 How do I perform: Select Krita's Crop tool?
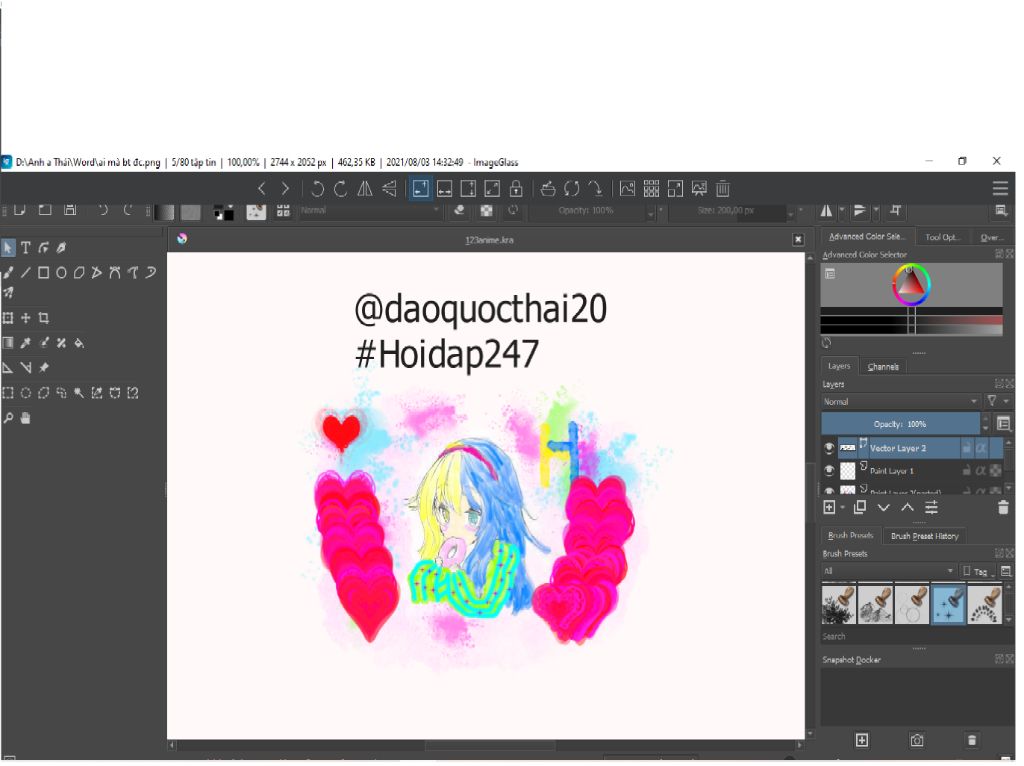[x=44, y=319]
